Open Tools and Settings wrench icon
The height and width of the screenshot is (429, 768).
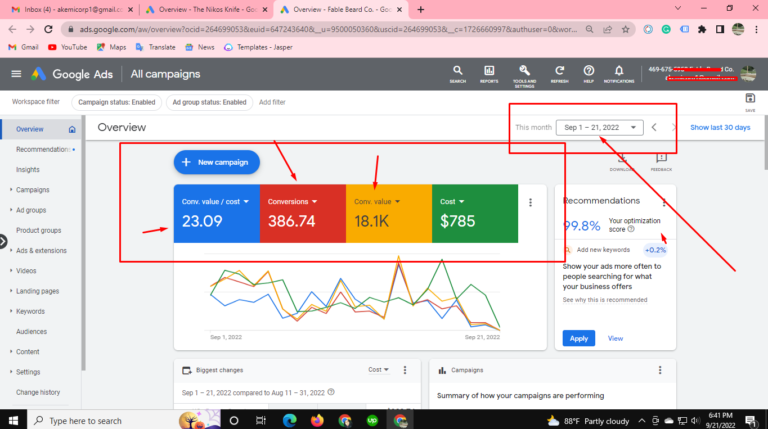click(x=524, y=73)
